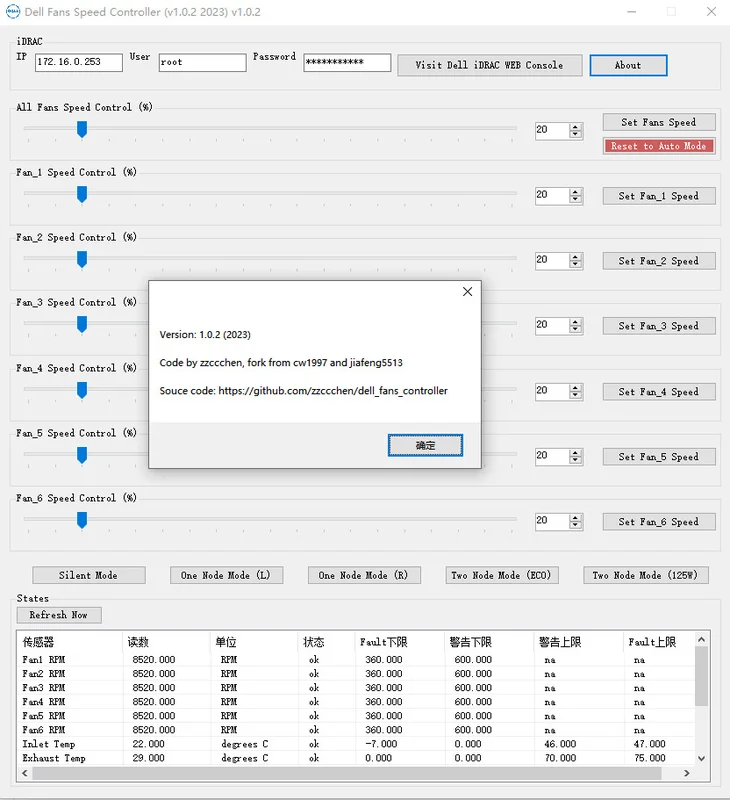Focus the Password input field

click(347, 62)
